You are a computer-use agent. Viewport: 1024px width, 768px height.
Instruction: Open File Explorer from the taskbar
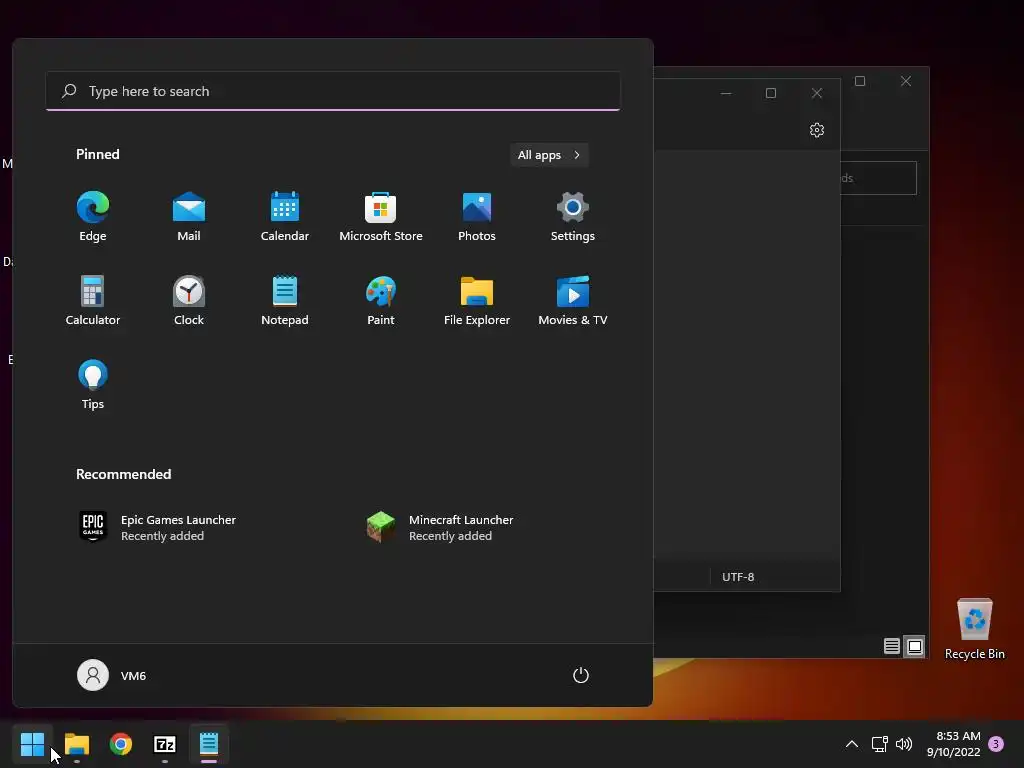76,744
